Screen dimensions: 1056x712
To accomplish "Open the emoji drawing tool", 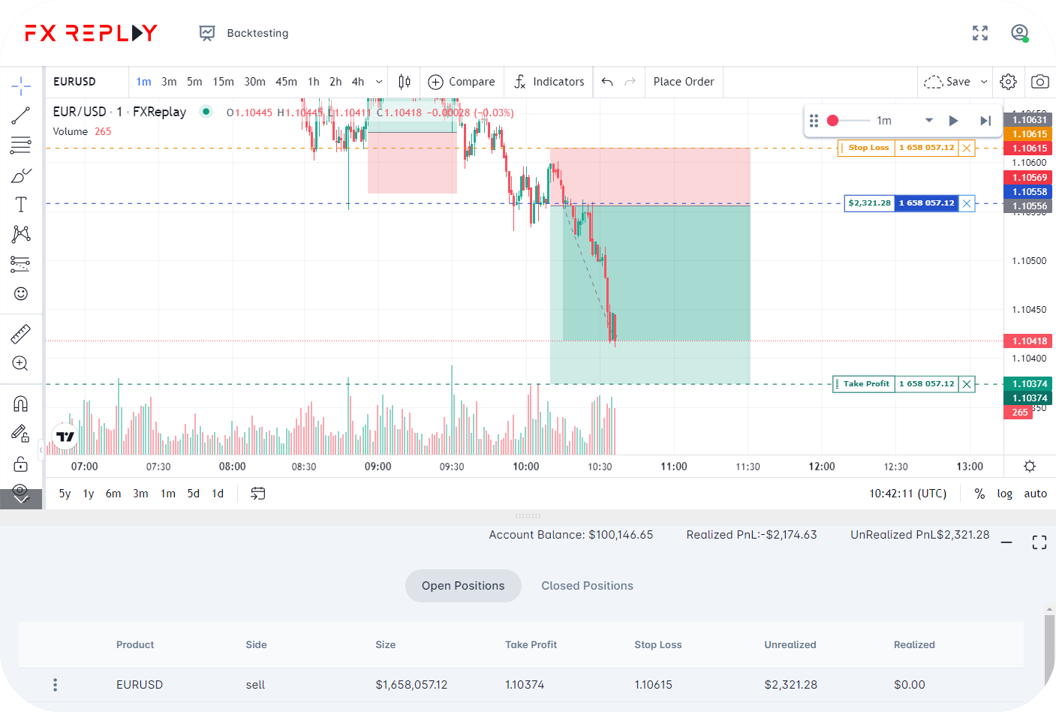I will tap(21, 293).
